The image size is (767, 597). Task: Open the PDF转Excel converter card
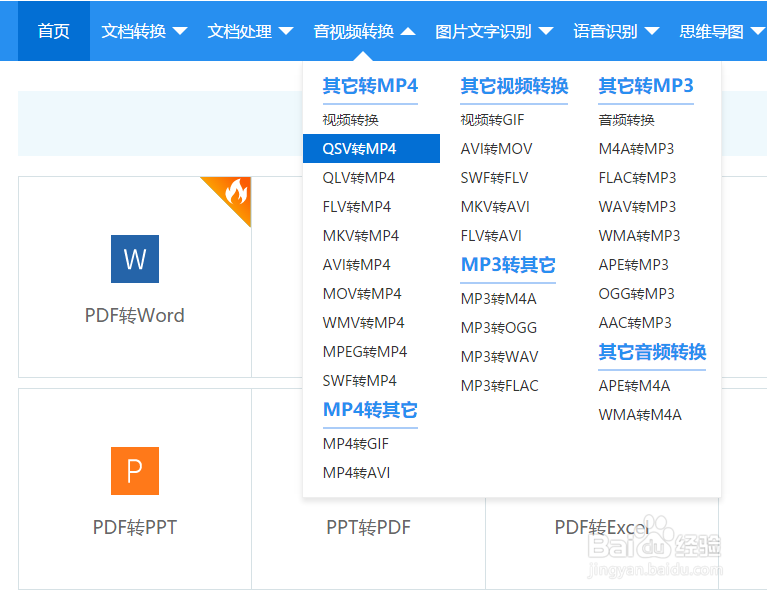click(x=602, y=528)
